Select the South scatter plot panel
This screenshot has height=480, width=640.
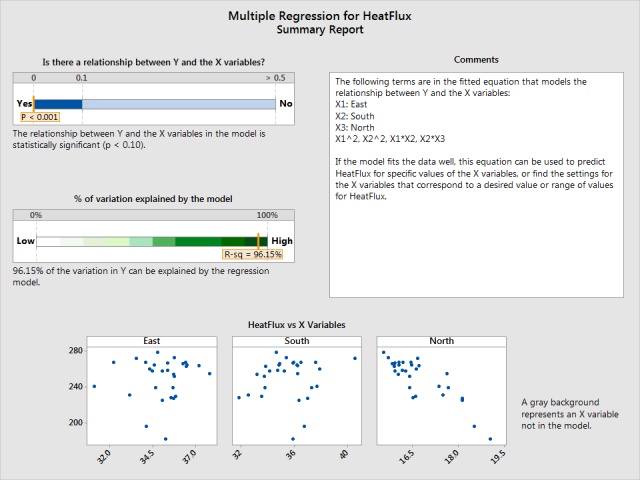point(296,394)
